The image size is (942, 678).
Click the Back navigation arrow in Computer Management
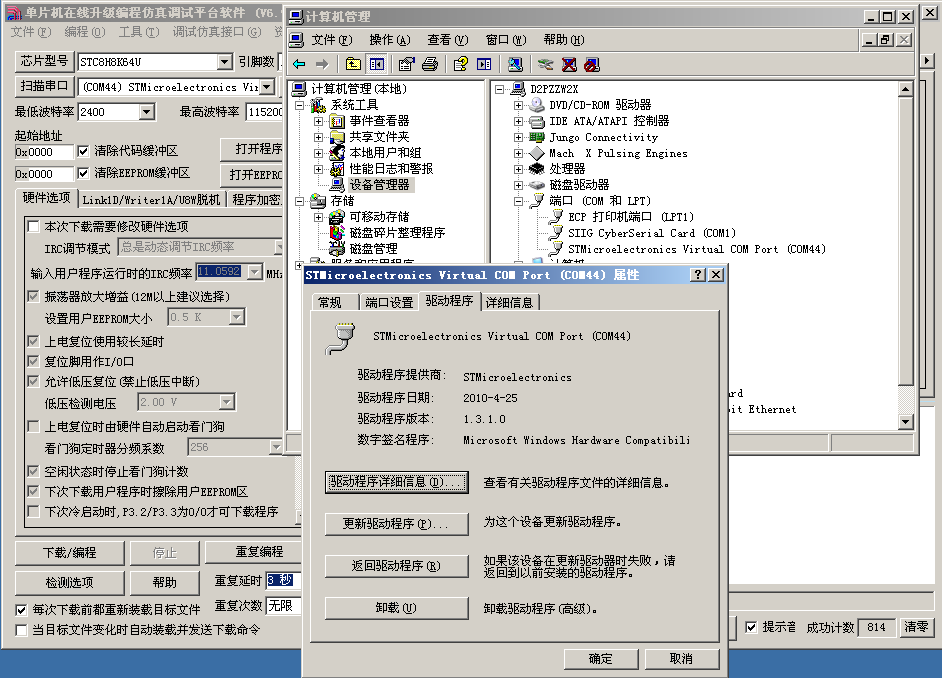coord(299,63)
